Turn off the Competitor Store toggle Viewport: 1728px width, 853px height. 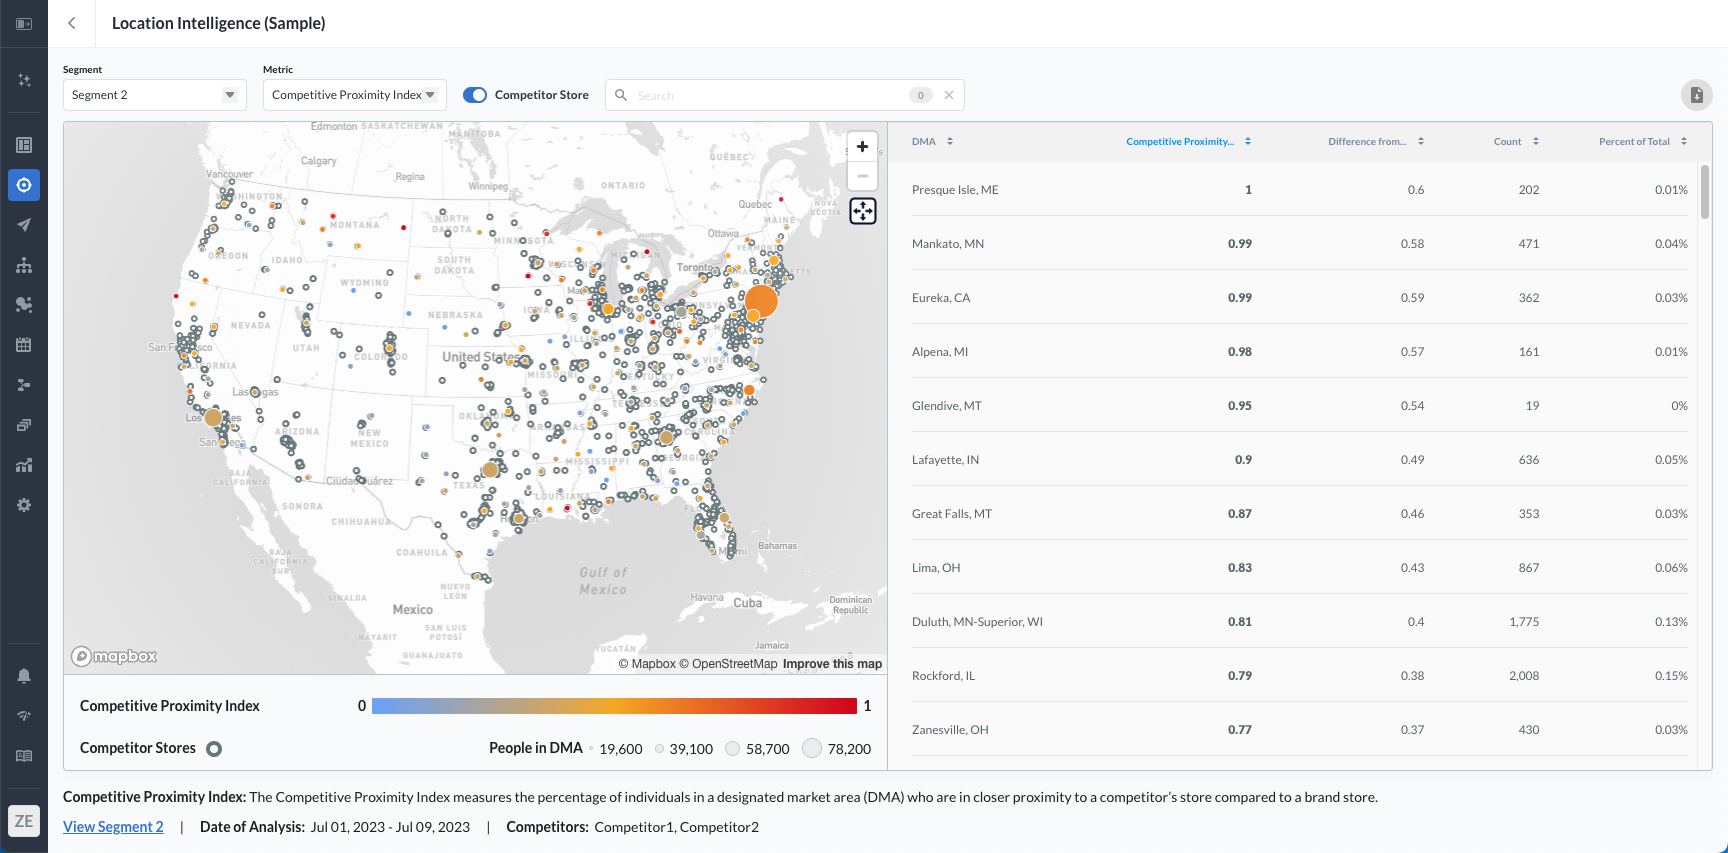(475, 95)
